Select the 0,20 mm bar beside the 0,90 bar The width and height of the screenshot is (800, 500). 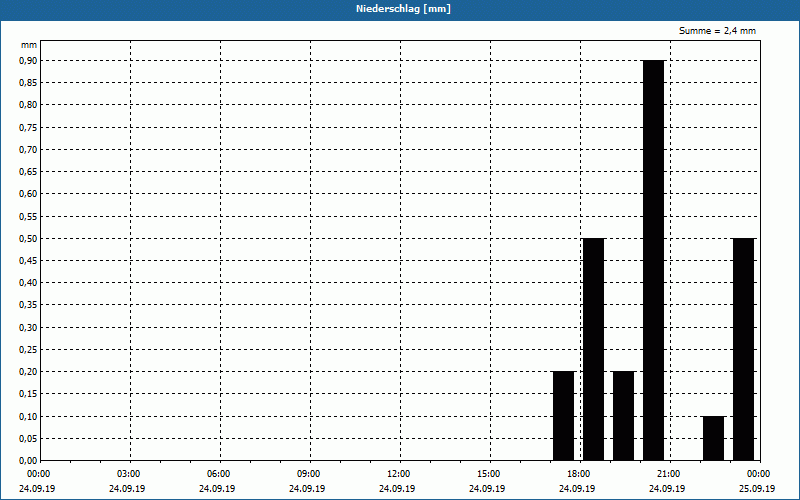(x=623, y=416)
